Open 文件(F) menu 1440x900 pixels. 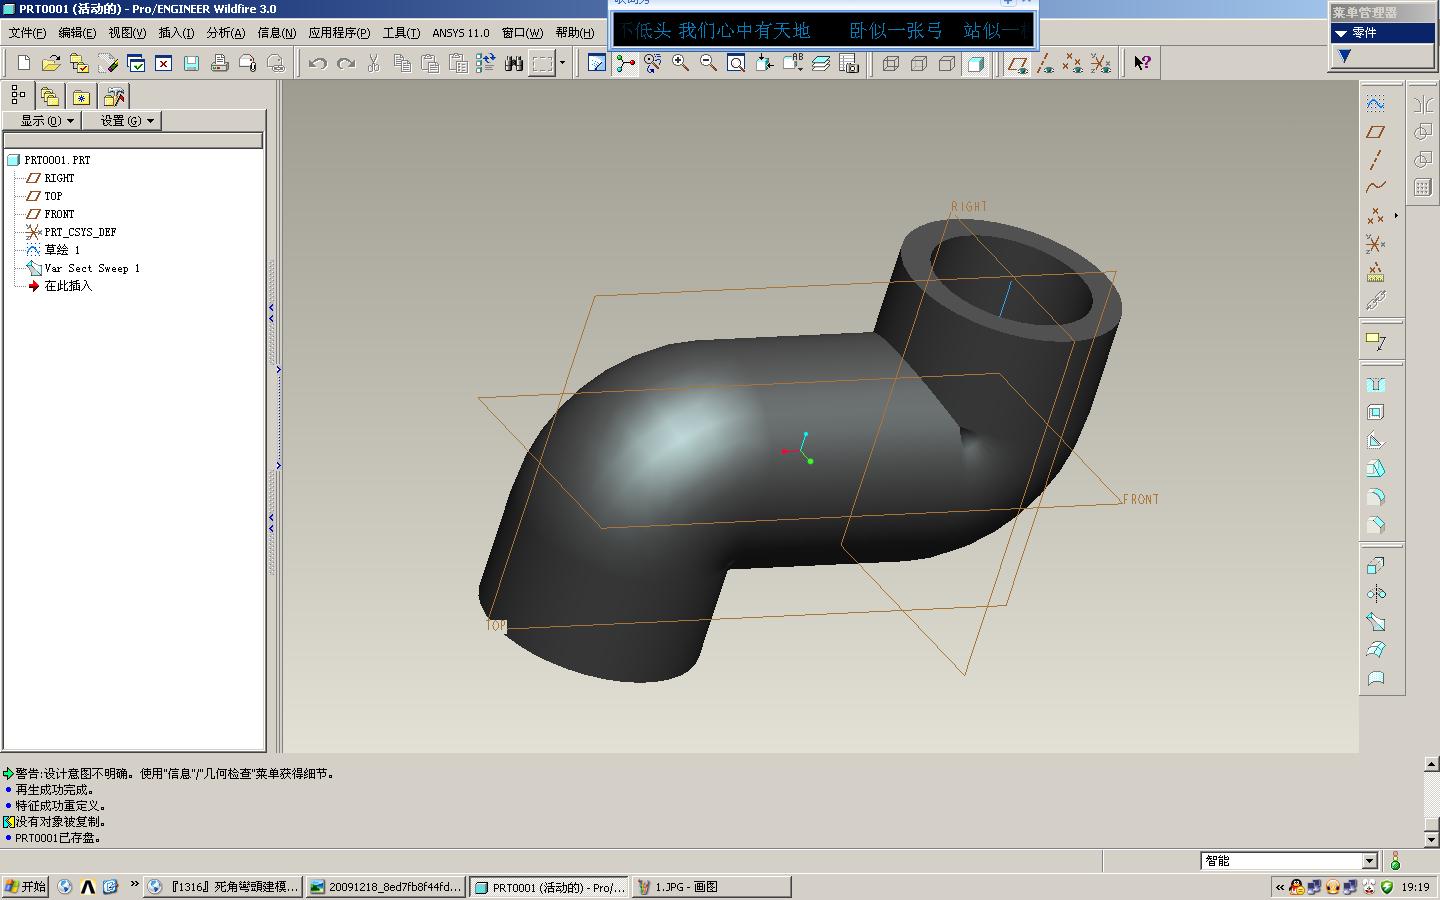(x=27, y=33)
